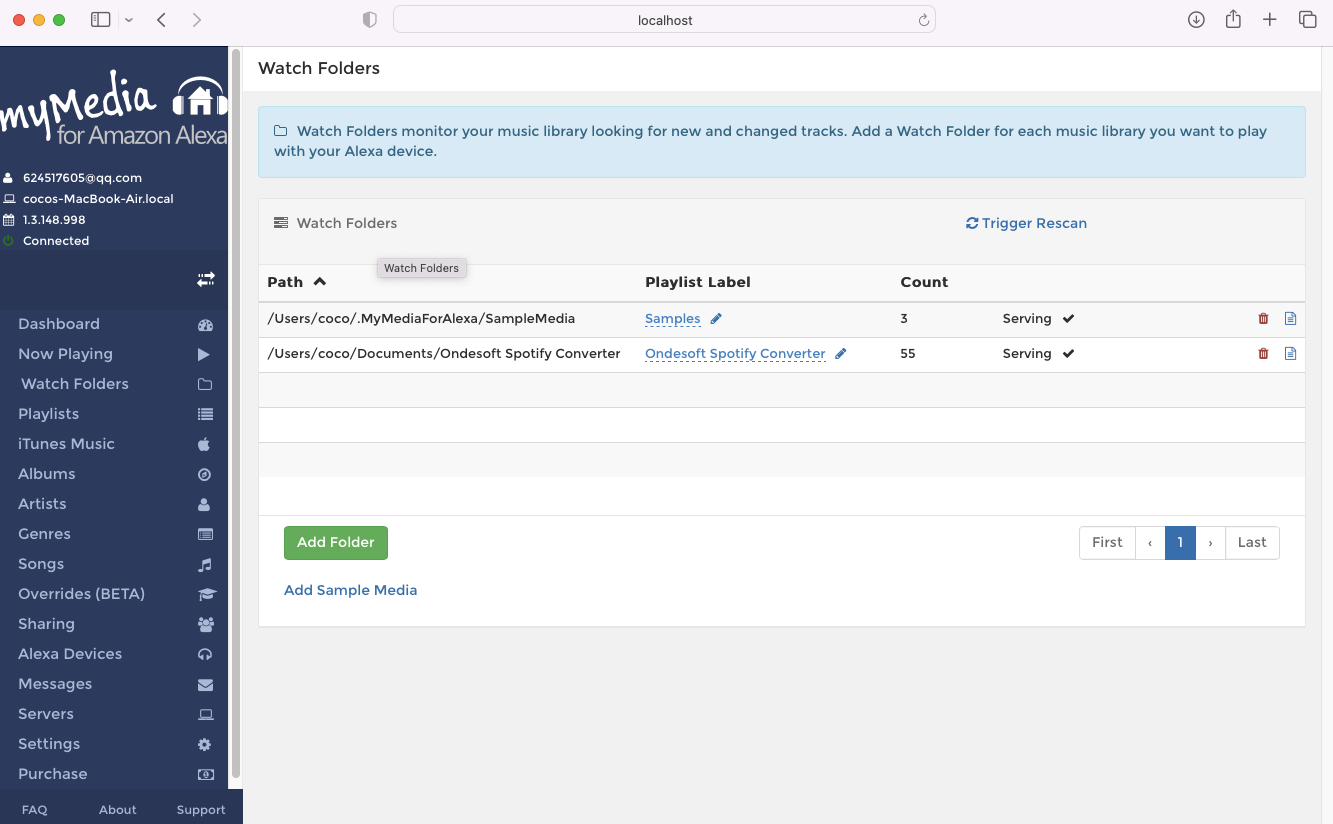Screen dimensions: 1333x824
Task: Open Dashboard in the sidebar
Action: tap(59, 324)
